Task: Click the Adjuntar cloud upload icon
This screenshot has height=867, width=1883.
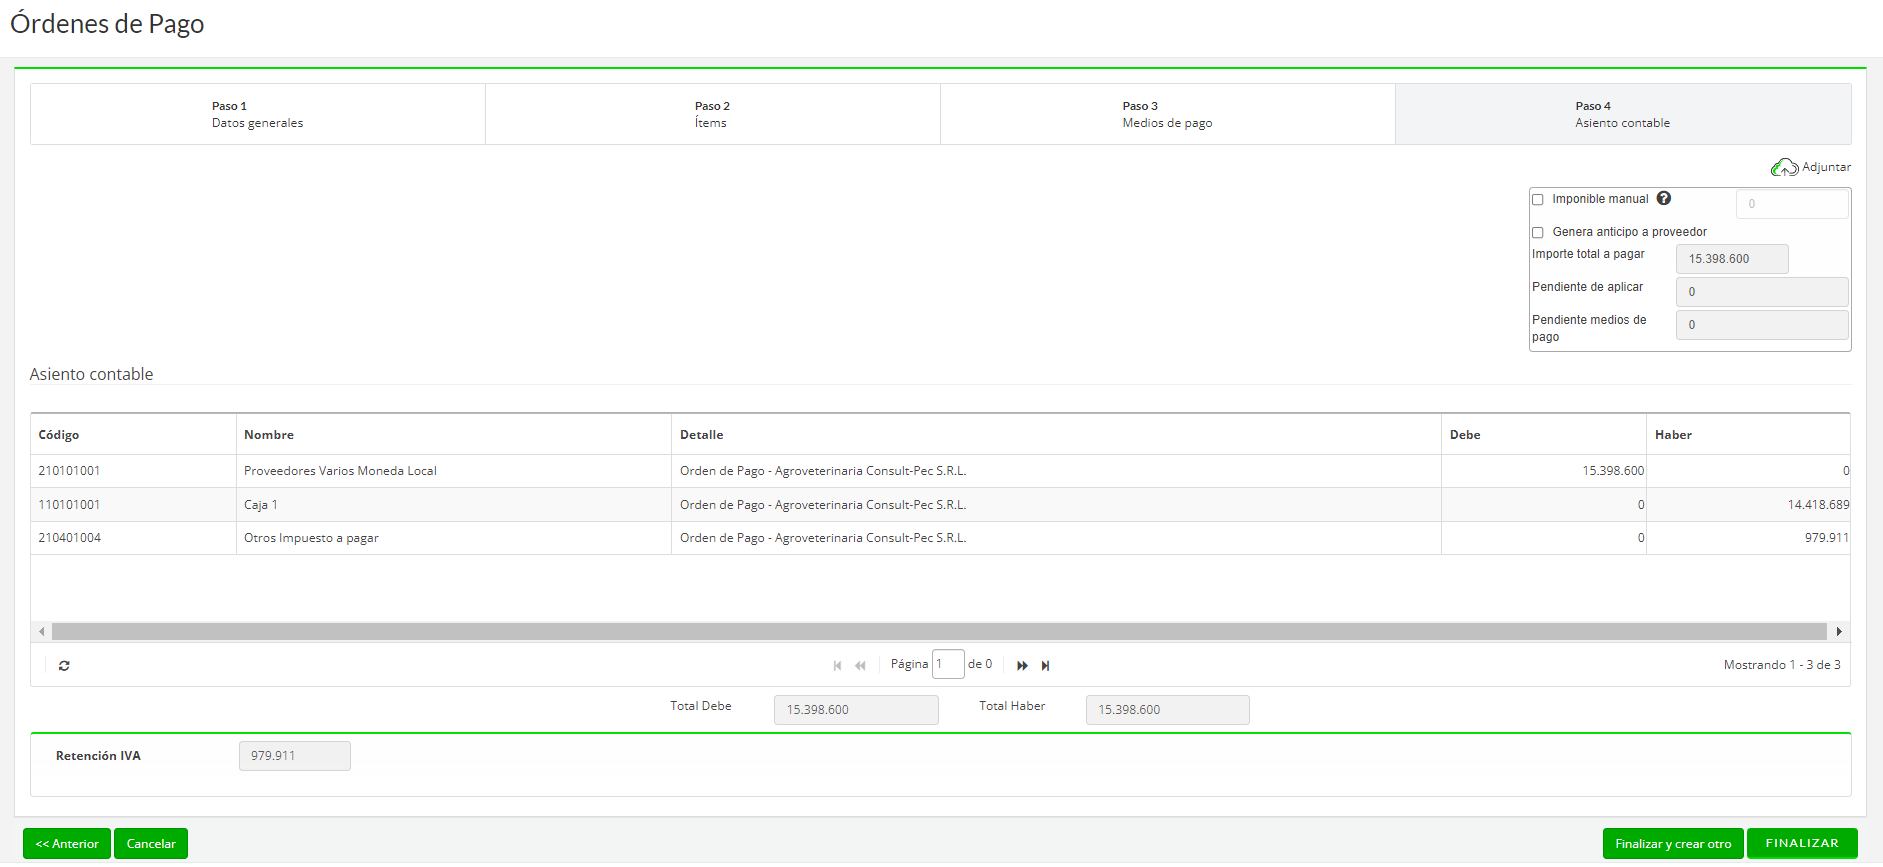Action: [x=1784, y=167]
